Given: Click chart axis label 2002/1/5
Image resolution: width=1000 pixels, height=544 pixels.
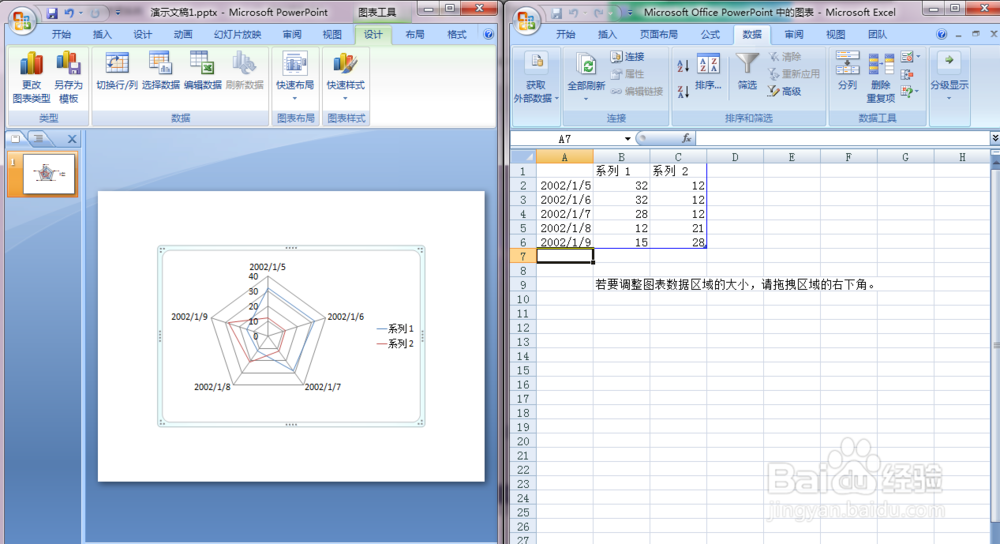Looking at the screenshot, I should point(267,267).
